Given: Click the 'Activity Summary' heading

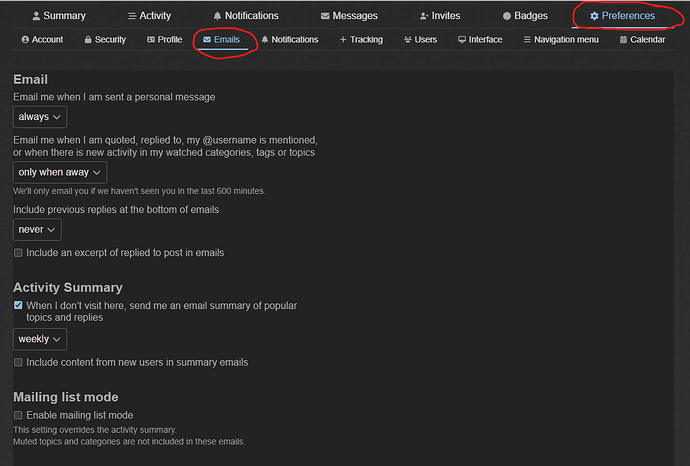Looking at the screenshot, I should pos(68,288).
